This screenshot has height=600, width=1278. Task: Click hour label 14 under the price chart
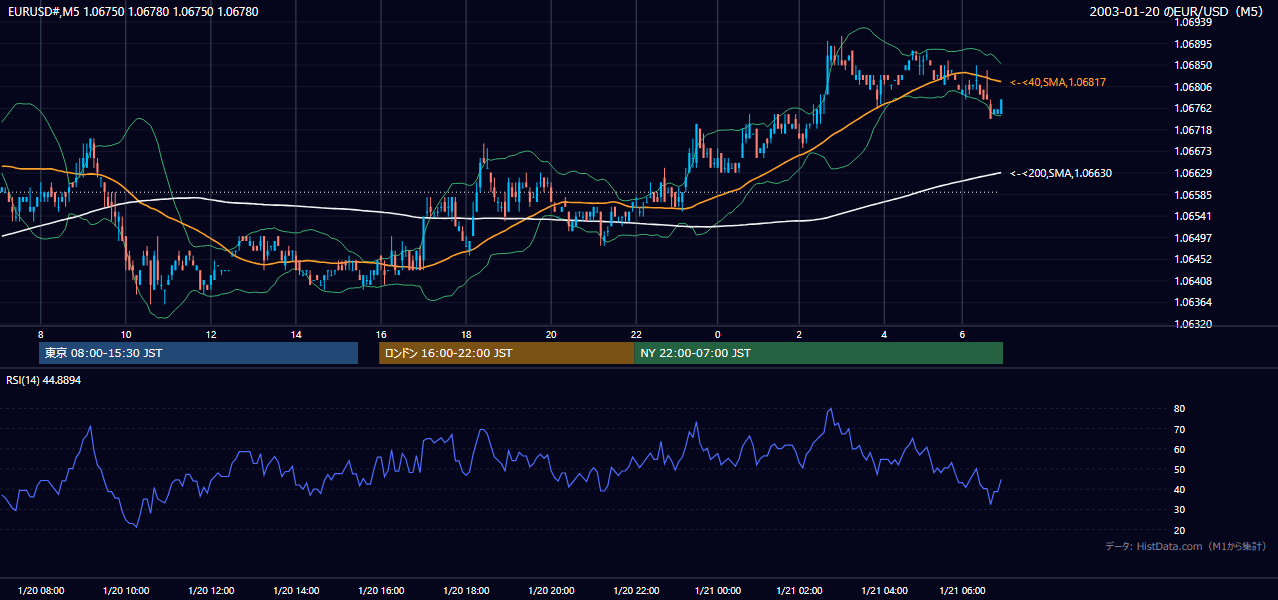296,334
